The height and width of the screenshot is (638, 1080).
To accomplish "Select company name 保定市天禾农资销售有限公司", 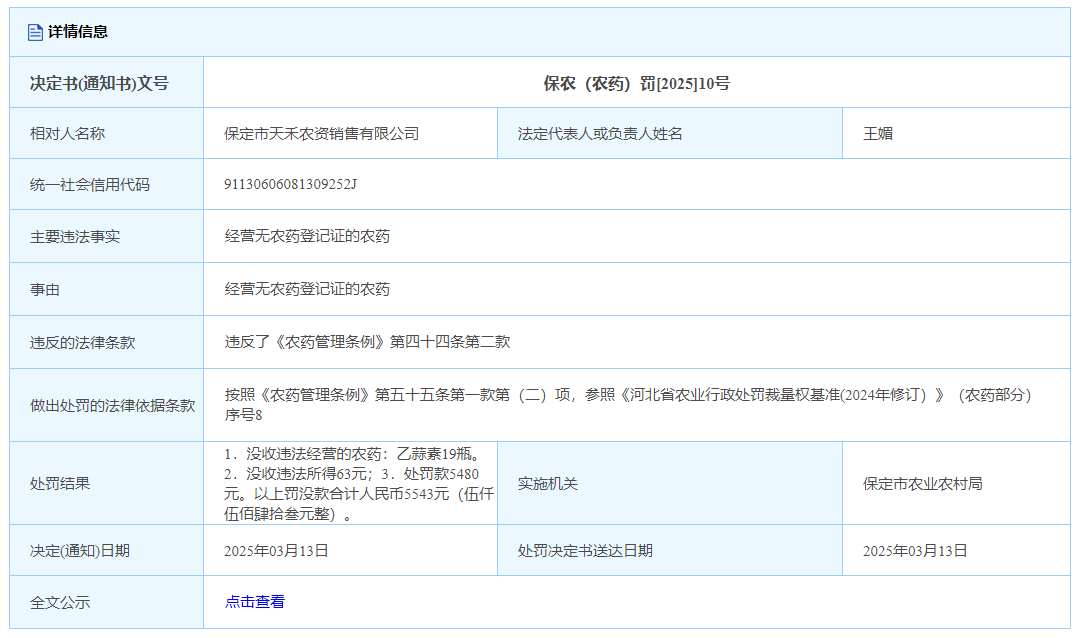I will (322, 134).
